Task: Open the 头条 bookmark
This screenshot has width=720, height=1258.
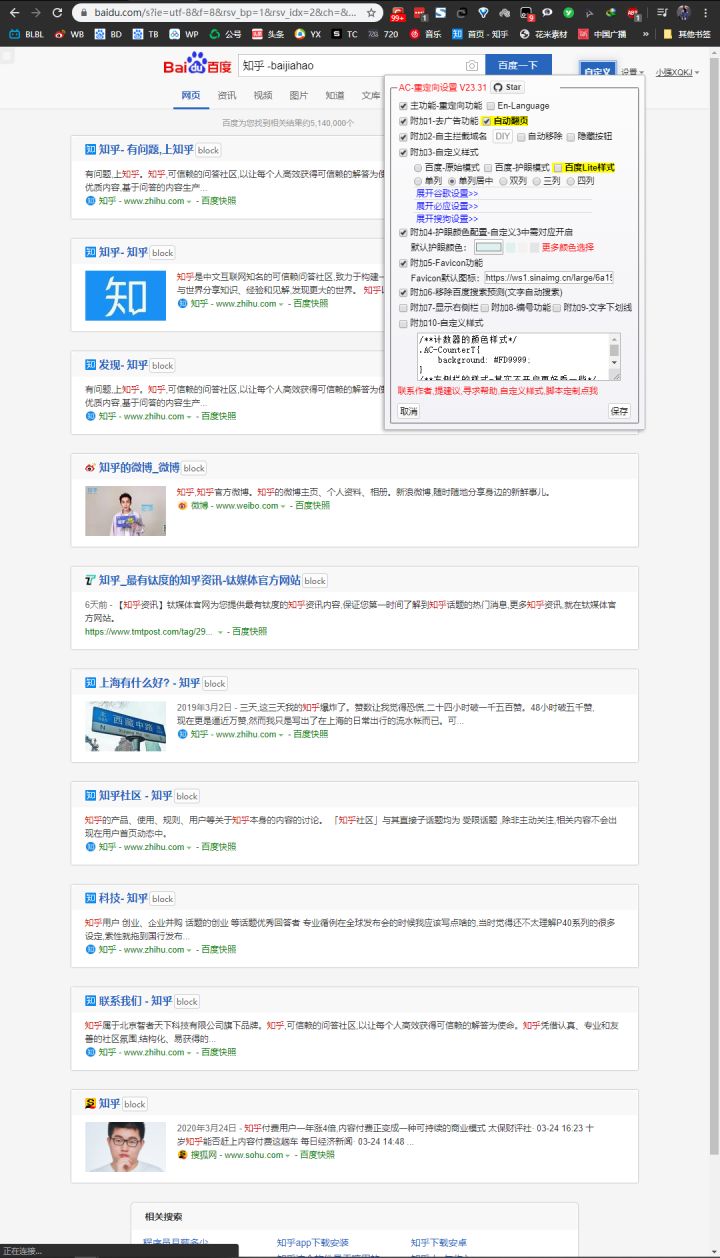Action: 267,33
